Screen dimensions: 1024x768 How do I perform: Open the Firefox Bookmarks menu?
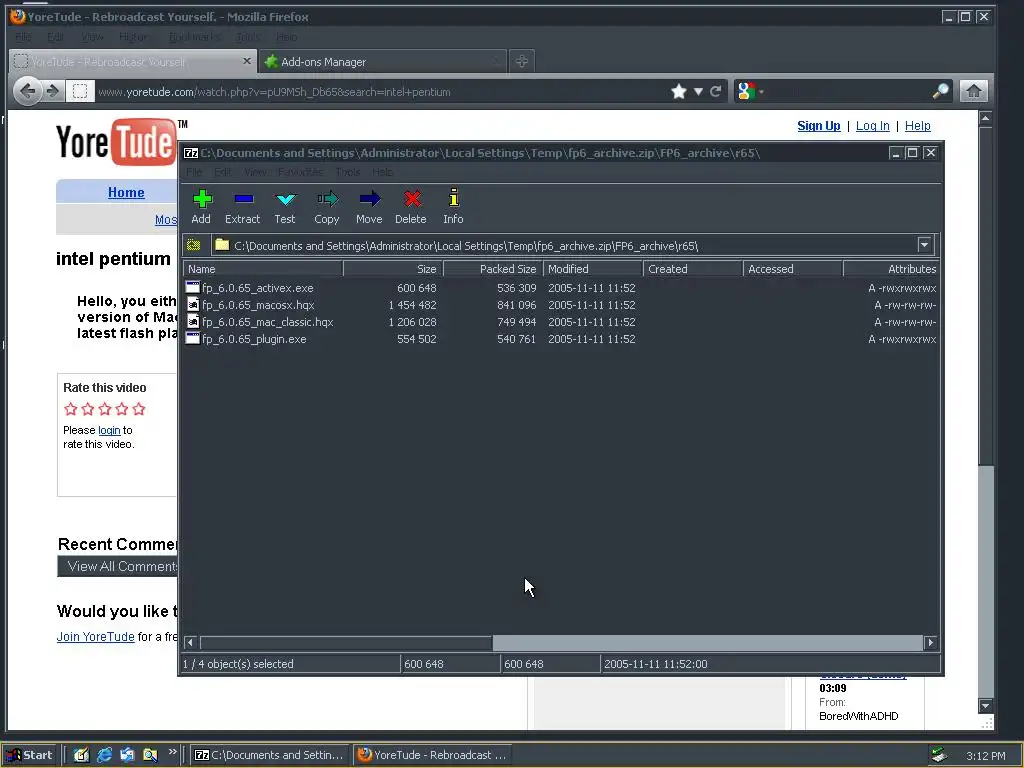(x=194, y=37)
